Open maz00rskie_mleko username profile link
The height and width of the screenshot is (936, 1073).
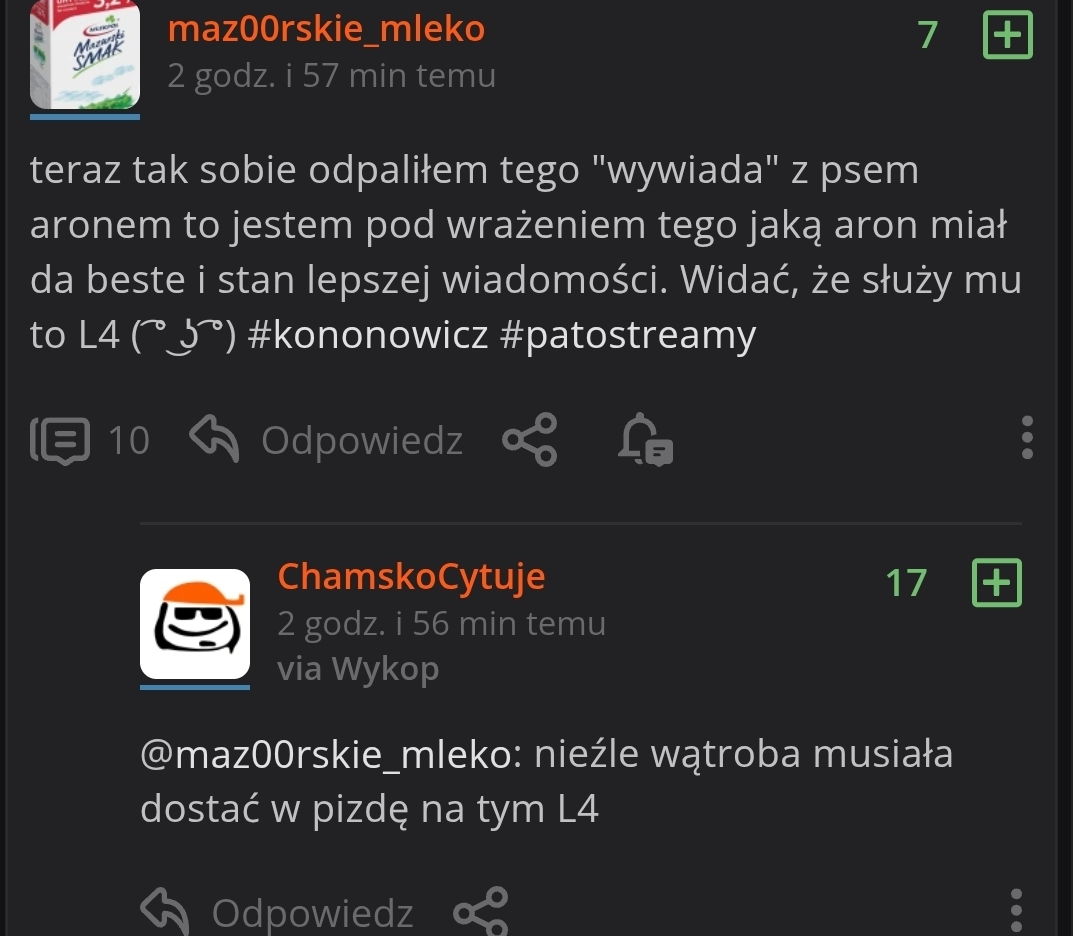pyautogui.click(x=326, y=29)
